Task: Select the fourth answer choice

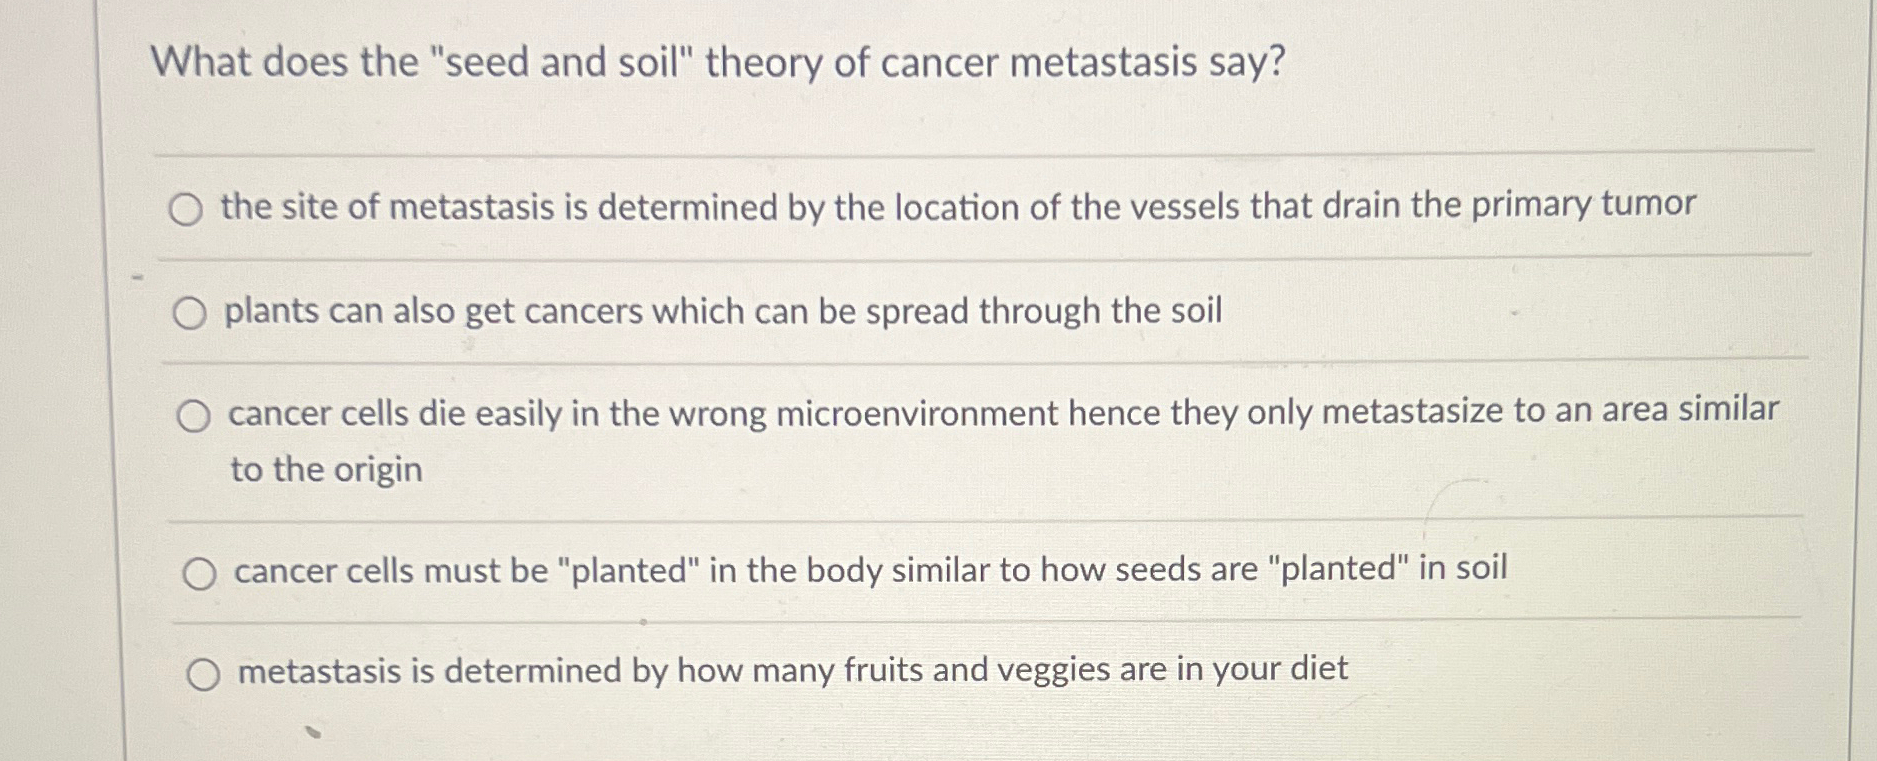Action: [202, 572]
